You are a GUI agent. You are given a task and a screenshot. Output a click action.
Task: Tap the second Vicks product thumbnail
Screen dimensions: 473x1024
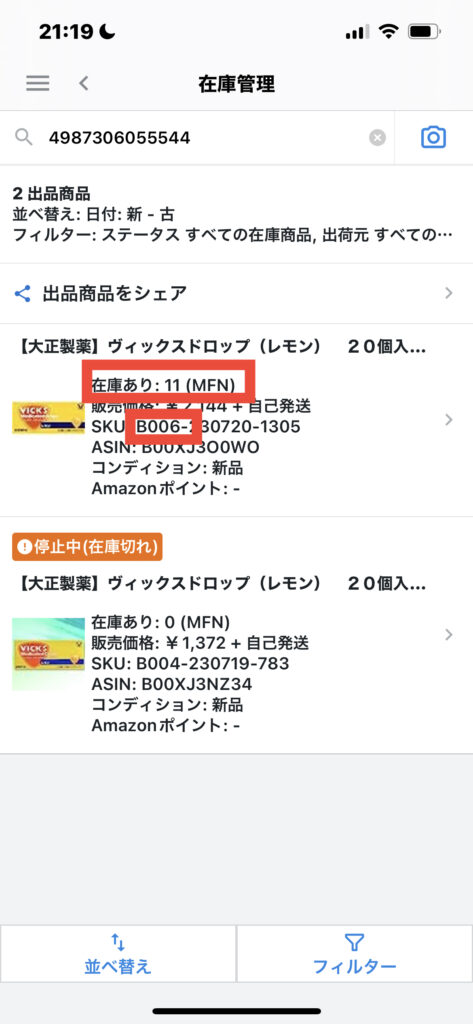coord(48,654)
